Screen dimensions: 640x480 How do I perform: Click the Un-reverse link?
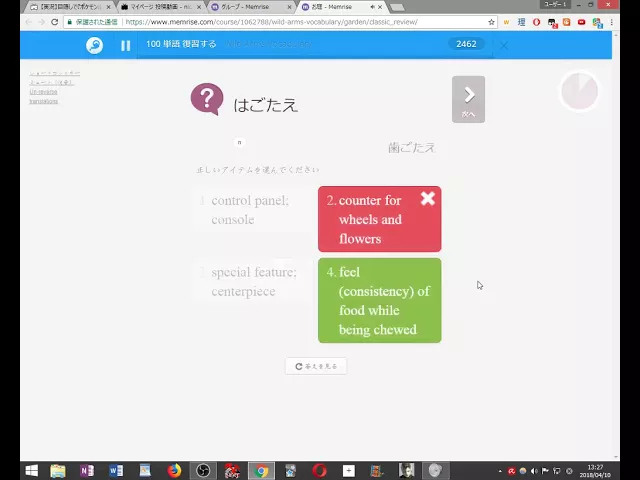click(43, 92)
